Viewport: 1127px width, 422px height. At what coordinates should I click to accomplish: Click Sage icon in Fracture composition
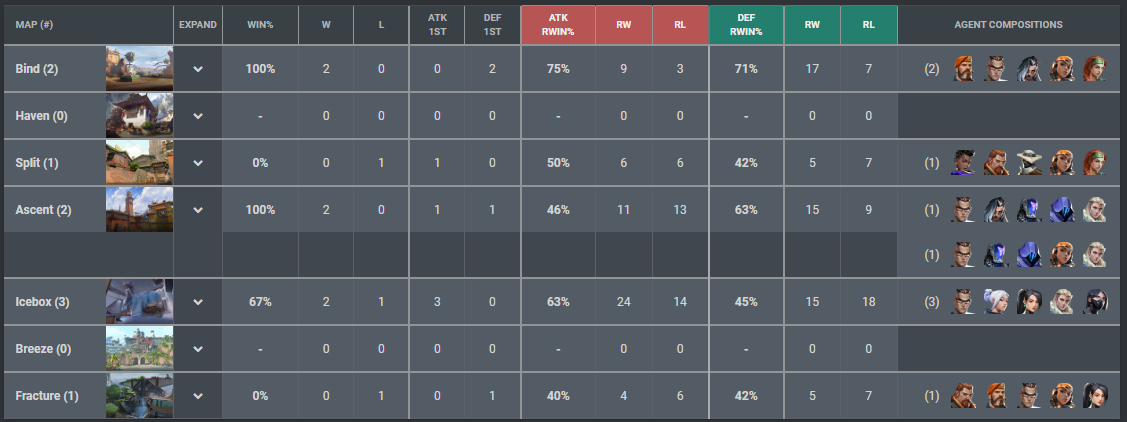coord(1095,395)
